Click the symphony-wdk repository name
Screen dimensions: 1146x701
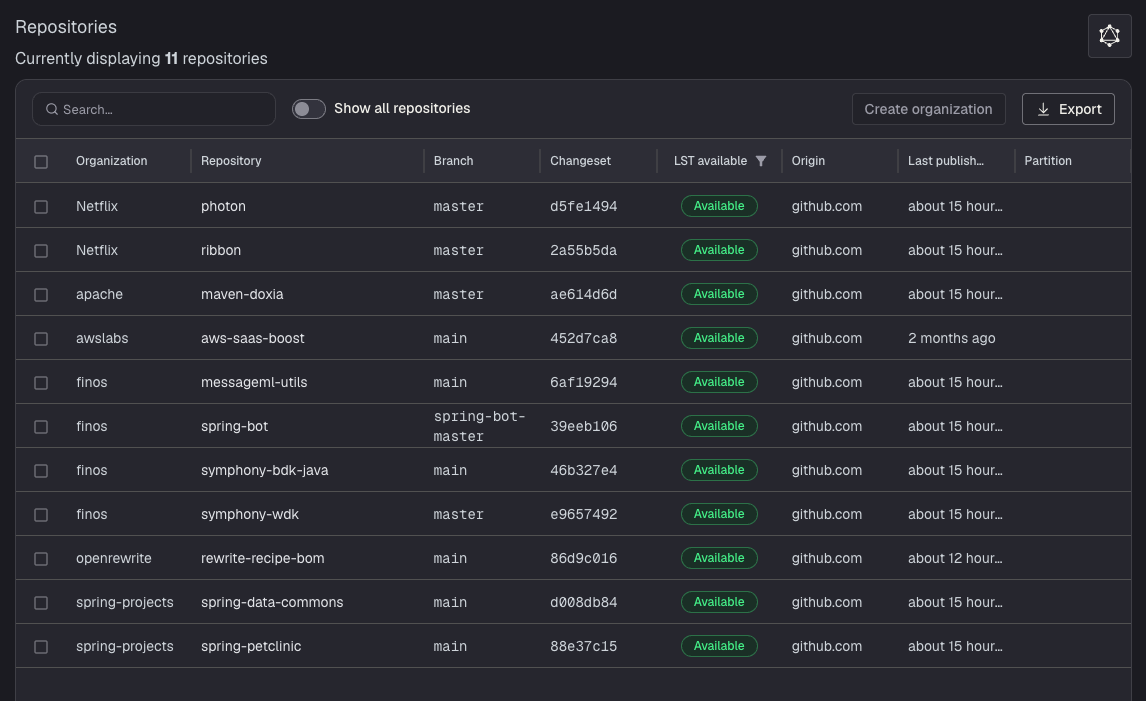[x=249, y=514]
